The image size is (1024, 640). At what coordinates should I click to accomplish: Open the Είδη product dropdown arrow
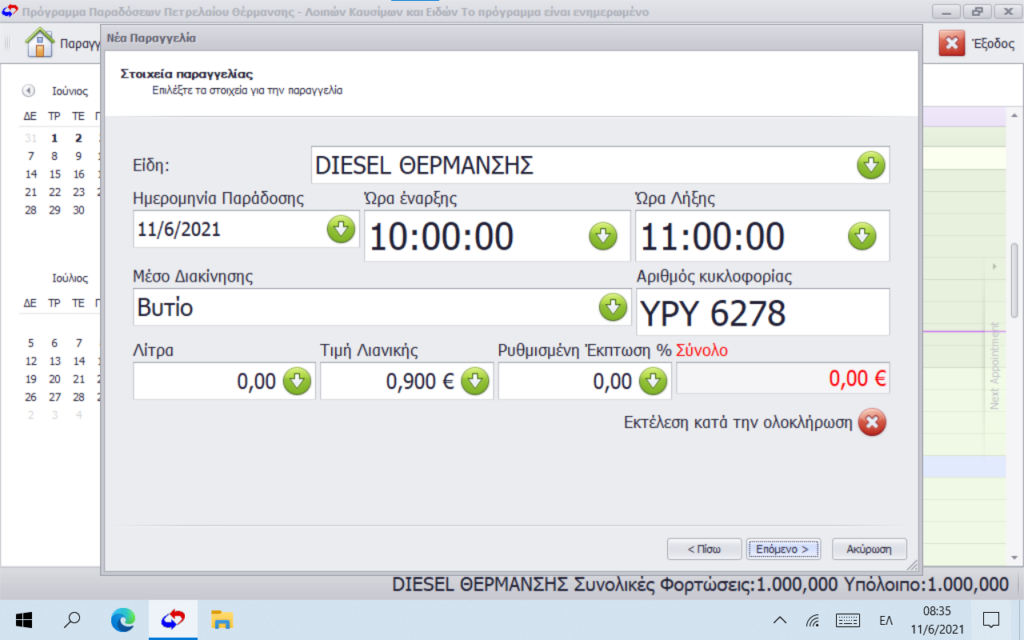pyautogui.click(x=871, y=165)
